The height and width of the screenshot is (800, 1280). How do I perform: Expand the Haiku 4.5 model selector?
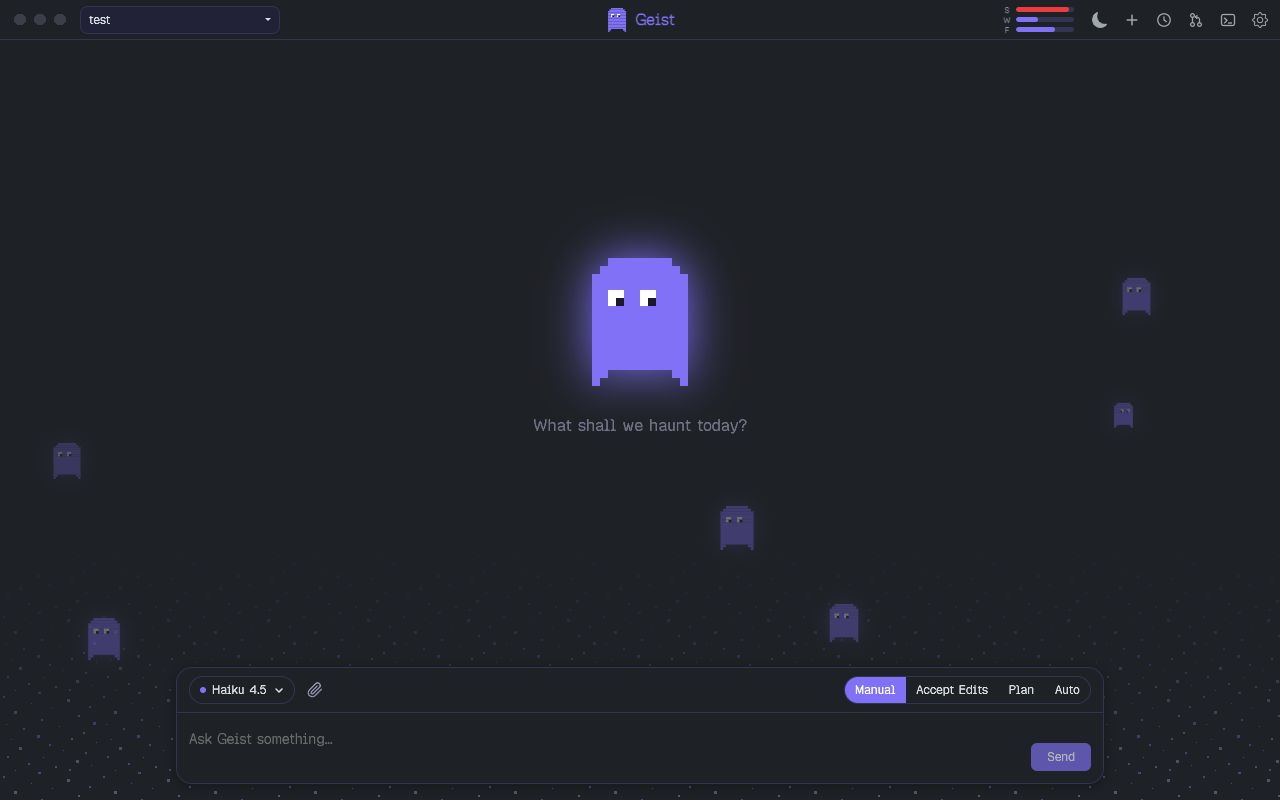point(242,690)
